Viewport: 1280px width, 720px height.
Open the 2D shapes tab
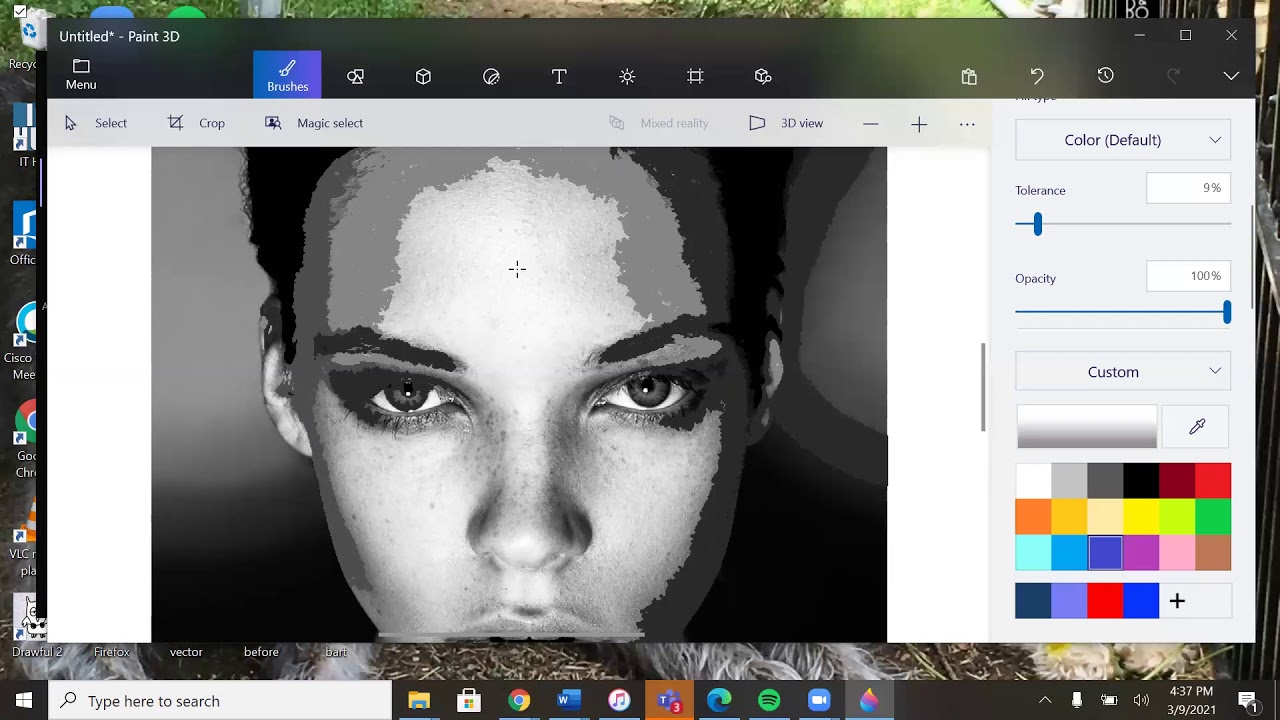click(x=355, y=76)
